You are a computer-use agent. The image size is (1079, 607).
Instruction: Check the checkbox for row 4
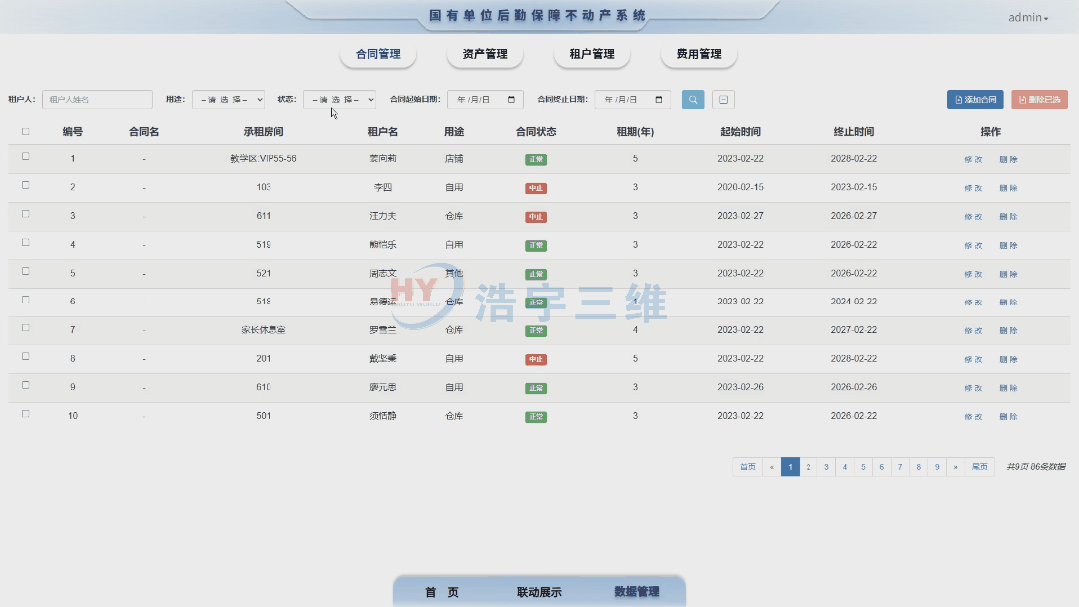tap(25, 242)
